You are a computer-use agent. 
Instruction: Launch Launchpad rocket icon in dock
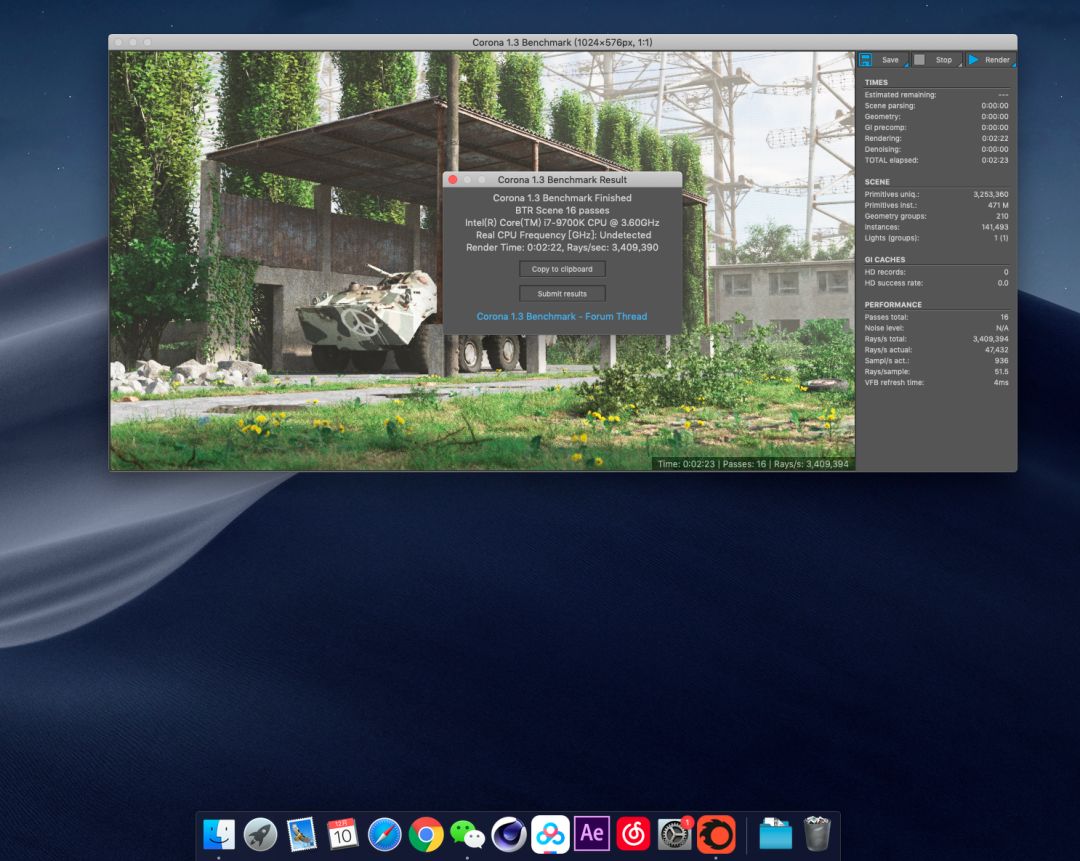coord(260,833)
